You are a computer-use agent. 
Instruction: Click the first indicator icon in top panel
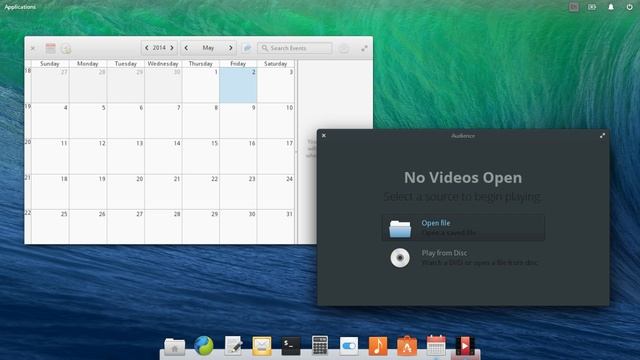[574, 7]
